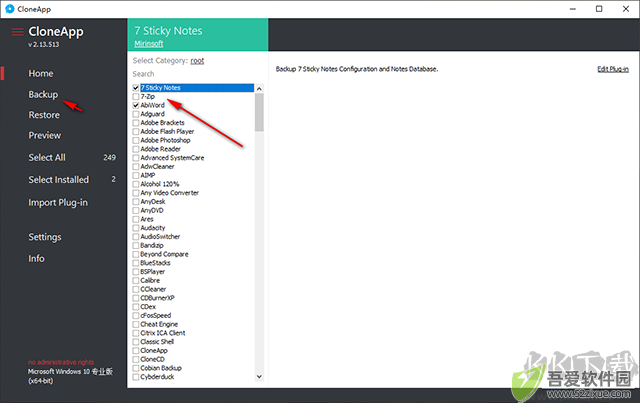
Task: Select Classic Shell list entry
Action: coord(157,342)
